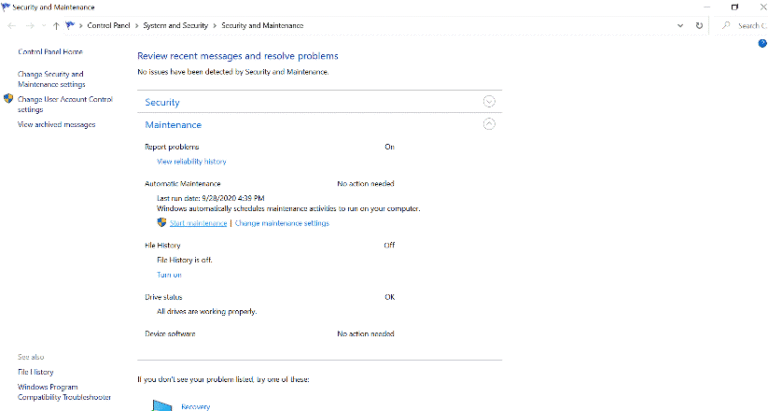768x411 pixels.
Task: Click the Back navigation arrow
Action: click(x=12, y=25)
